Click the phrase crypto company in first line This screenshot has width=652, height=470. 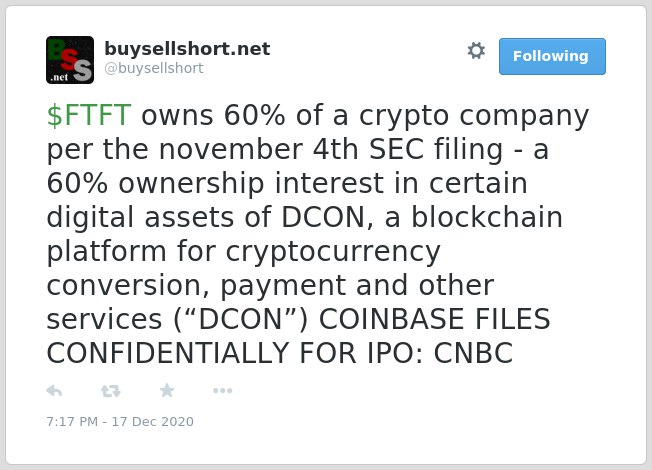tap(474, 115)
